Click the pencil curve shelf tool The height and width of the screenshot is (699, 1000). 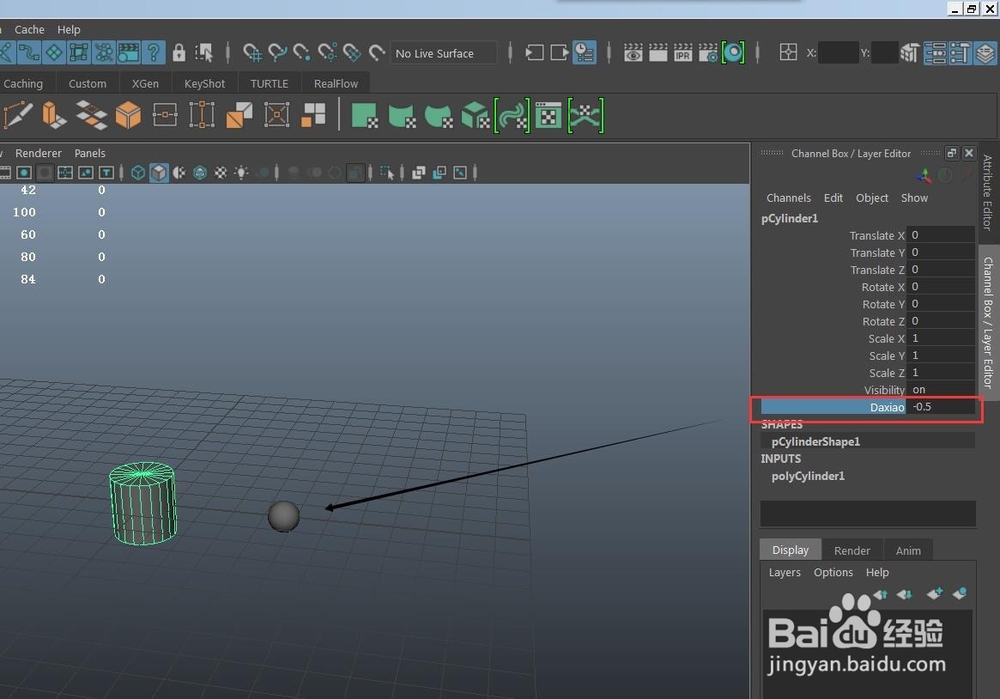pos(17,115)
